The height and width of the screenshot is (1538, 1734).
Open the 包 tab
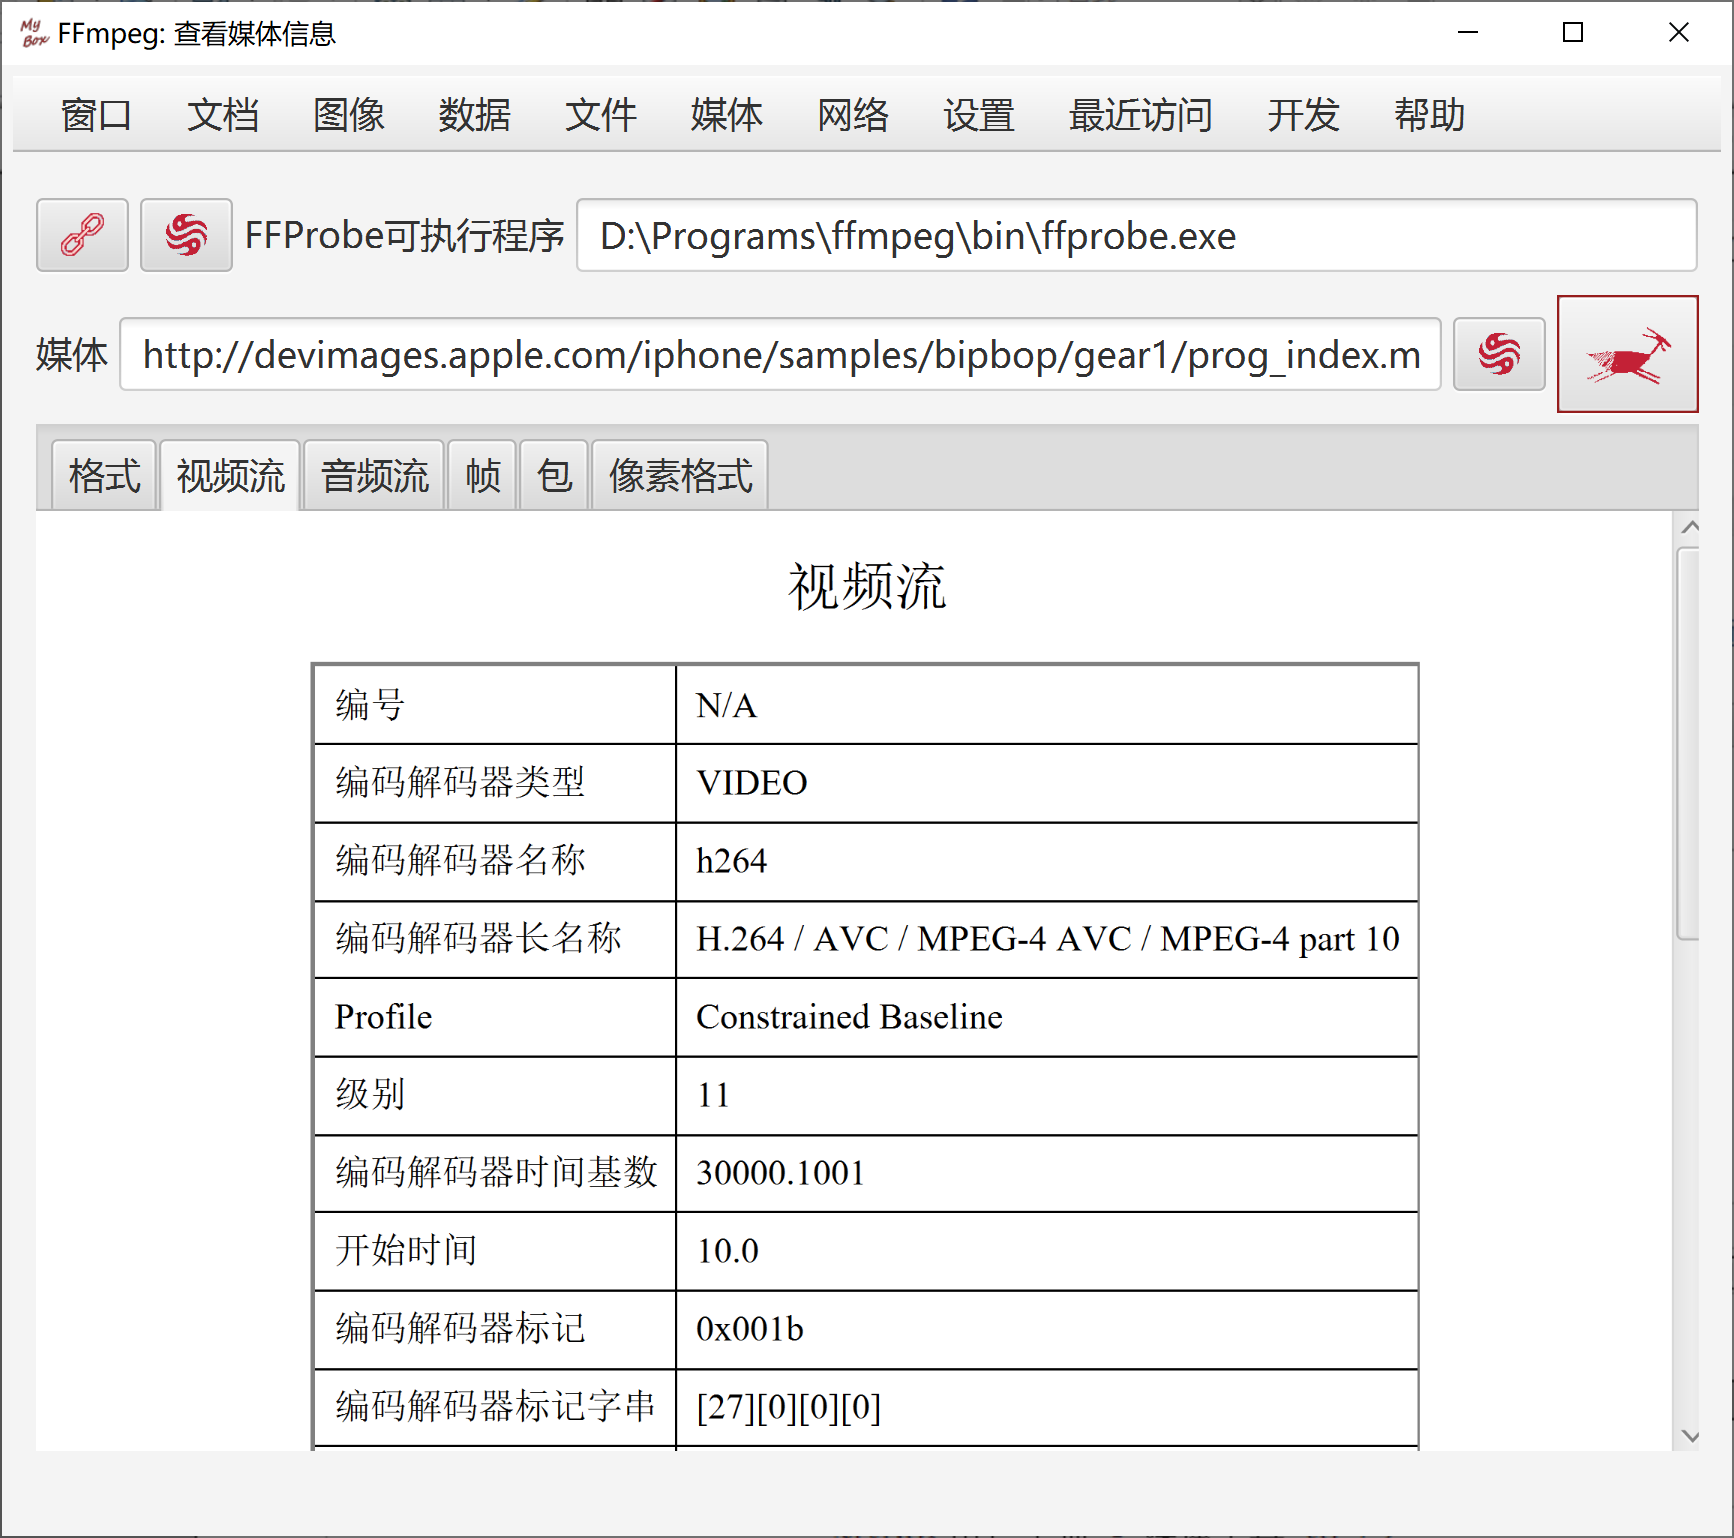554,475
